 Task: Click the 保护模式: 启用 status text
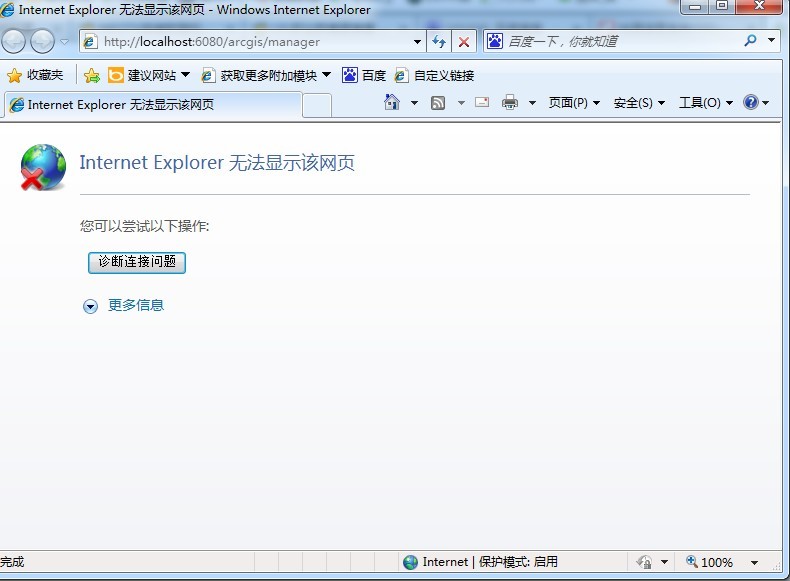point(518,562)
